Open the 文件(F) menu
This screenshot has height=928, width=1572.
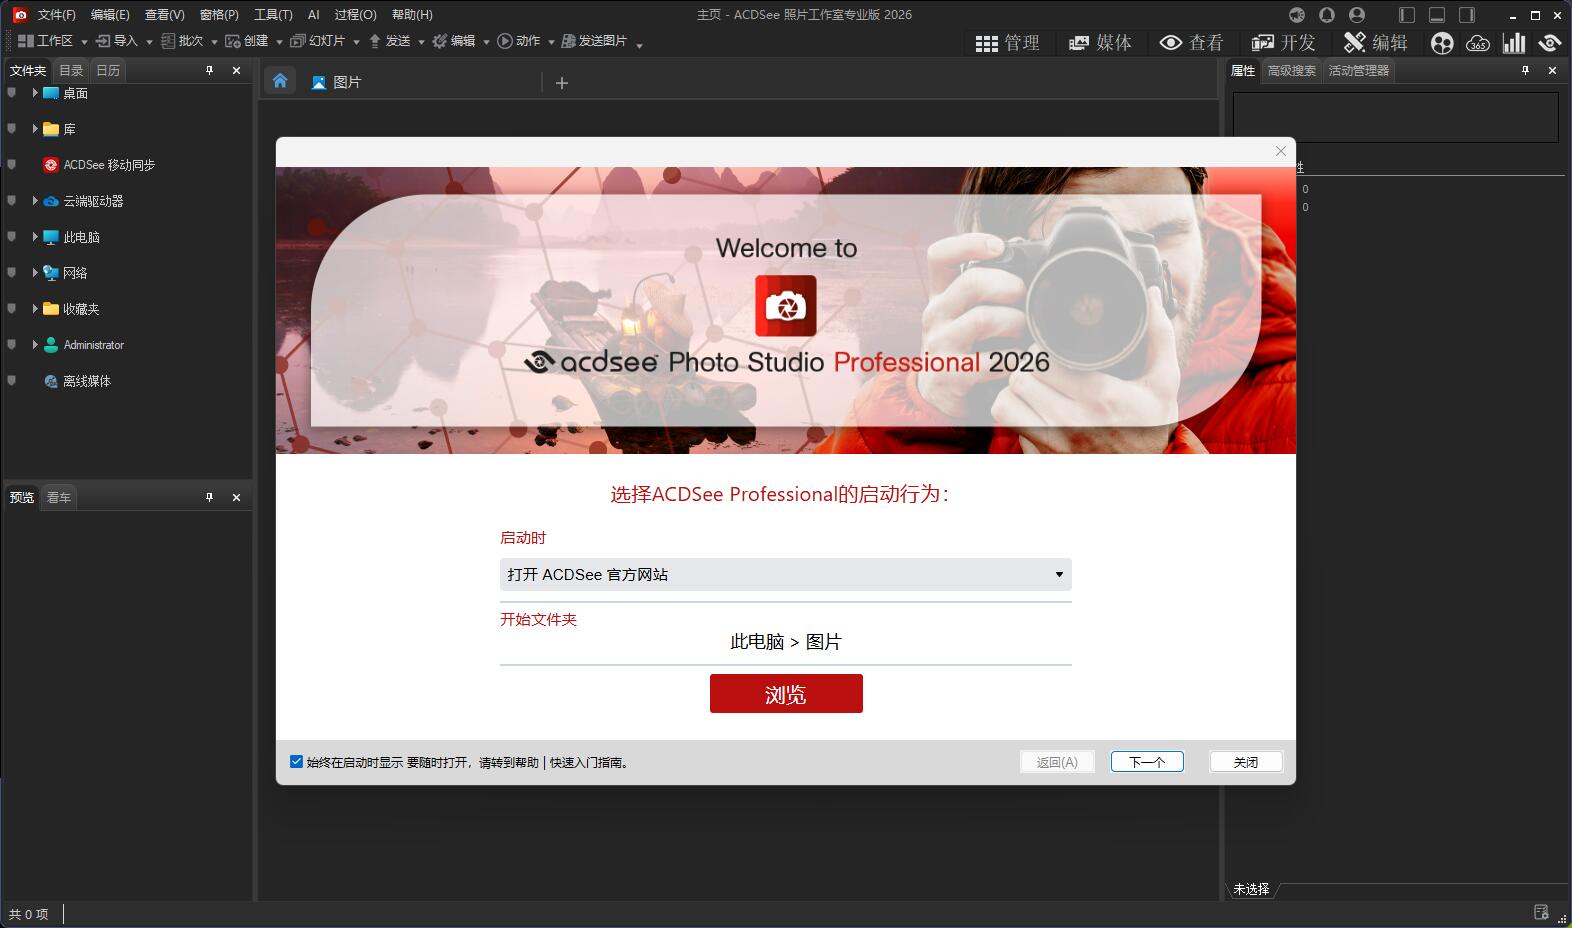pos(56,15)
